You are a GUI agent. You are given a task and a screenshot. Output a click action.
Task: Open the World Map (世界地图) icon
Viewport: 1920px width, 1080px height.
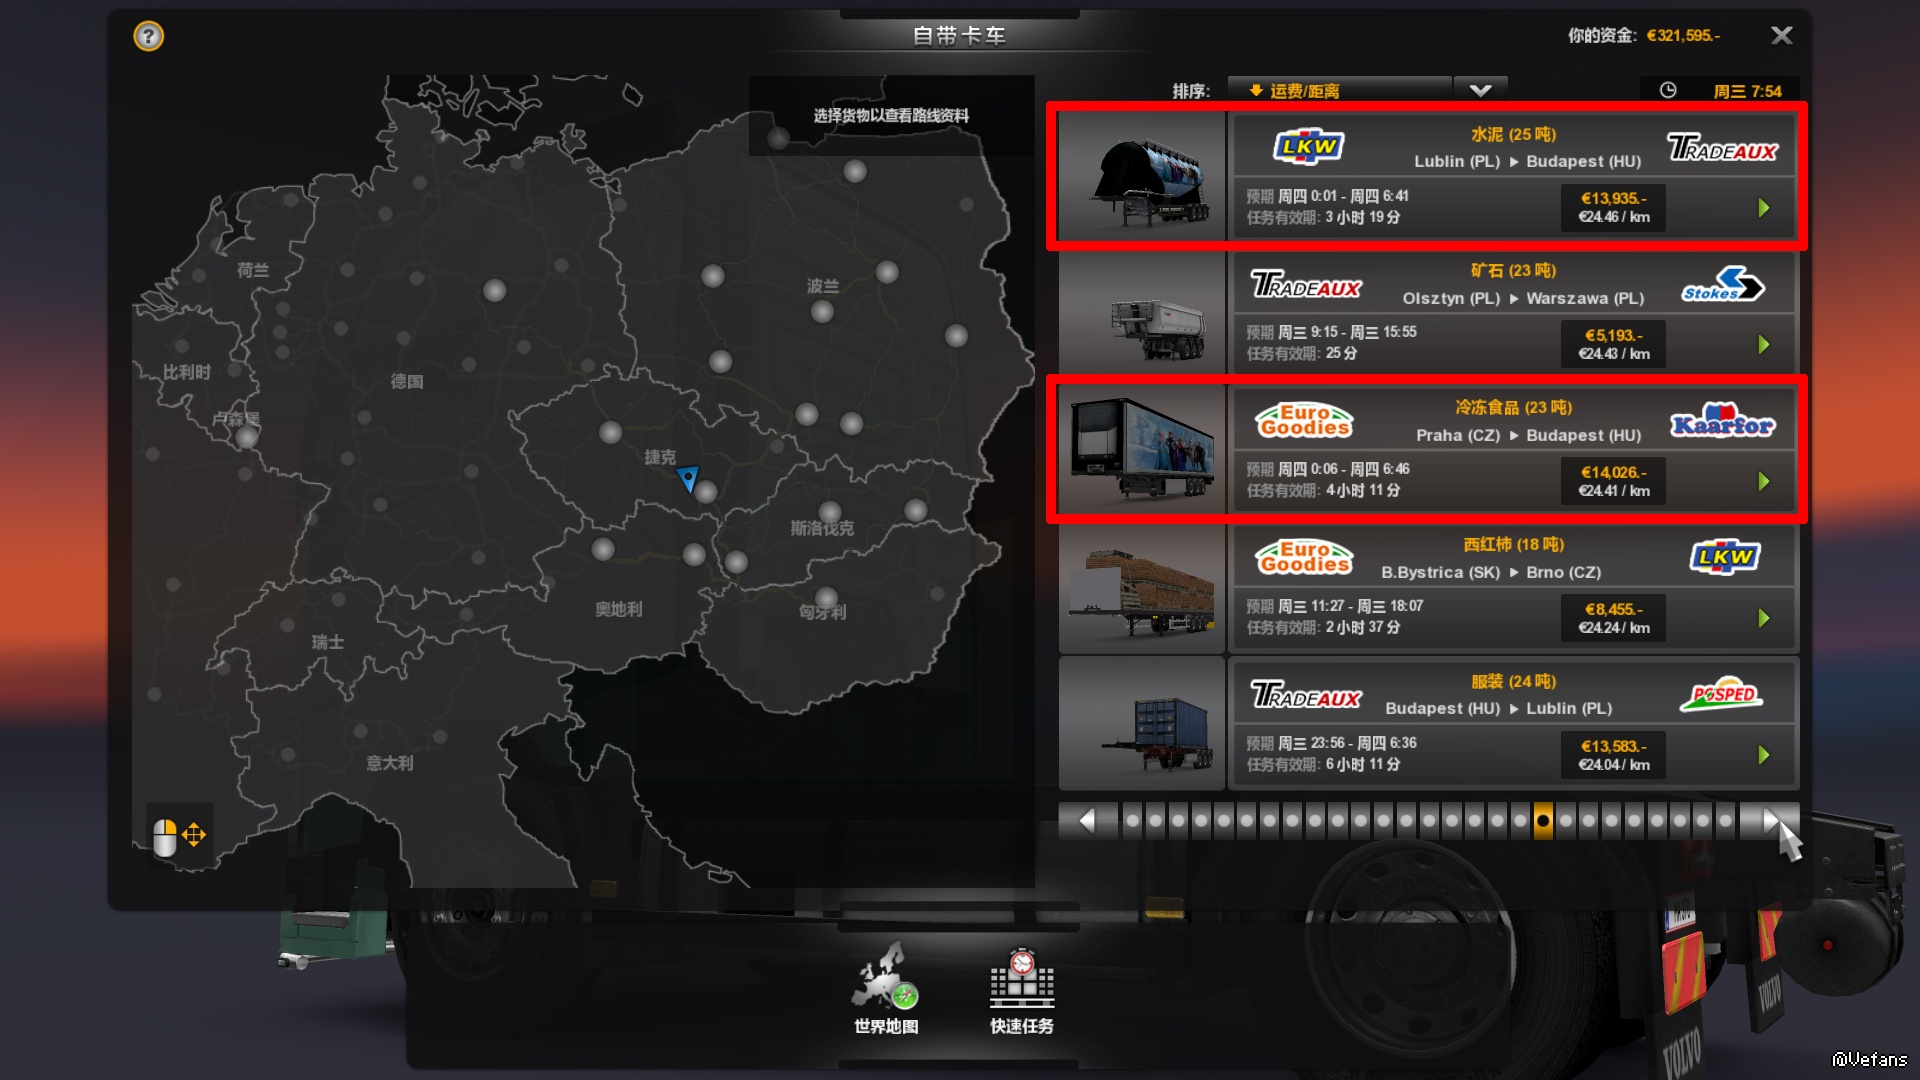(886, 988)
